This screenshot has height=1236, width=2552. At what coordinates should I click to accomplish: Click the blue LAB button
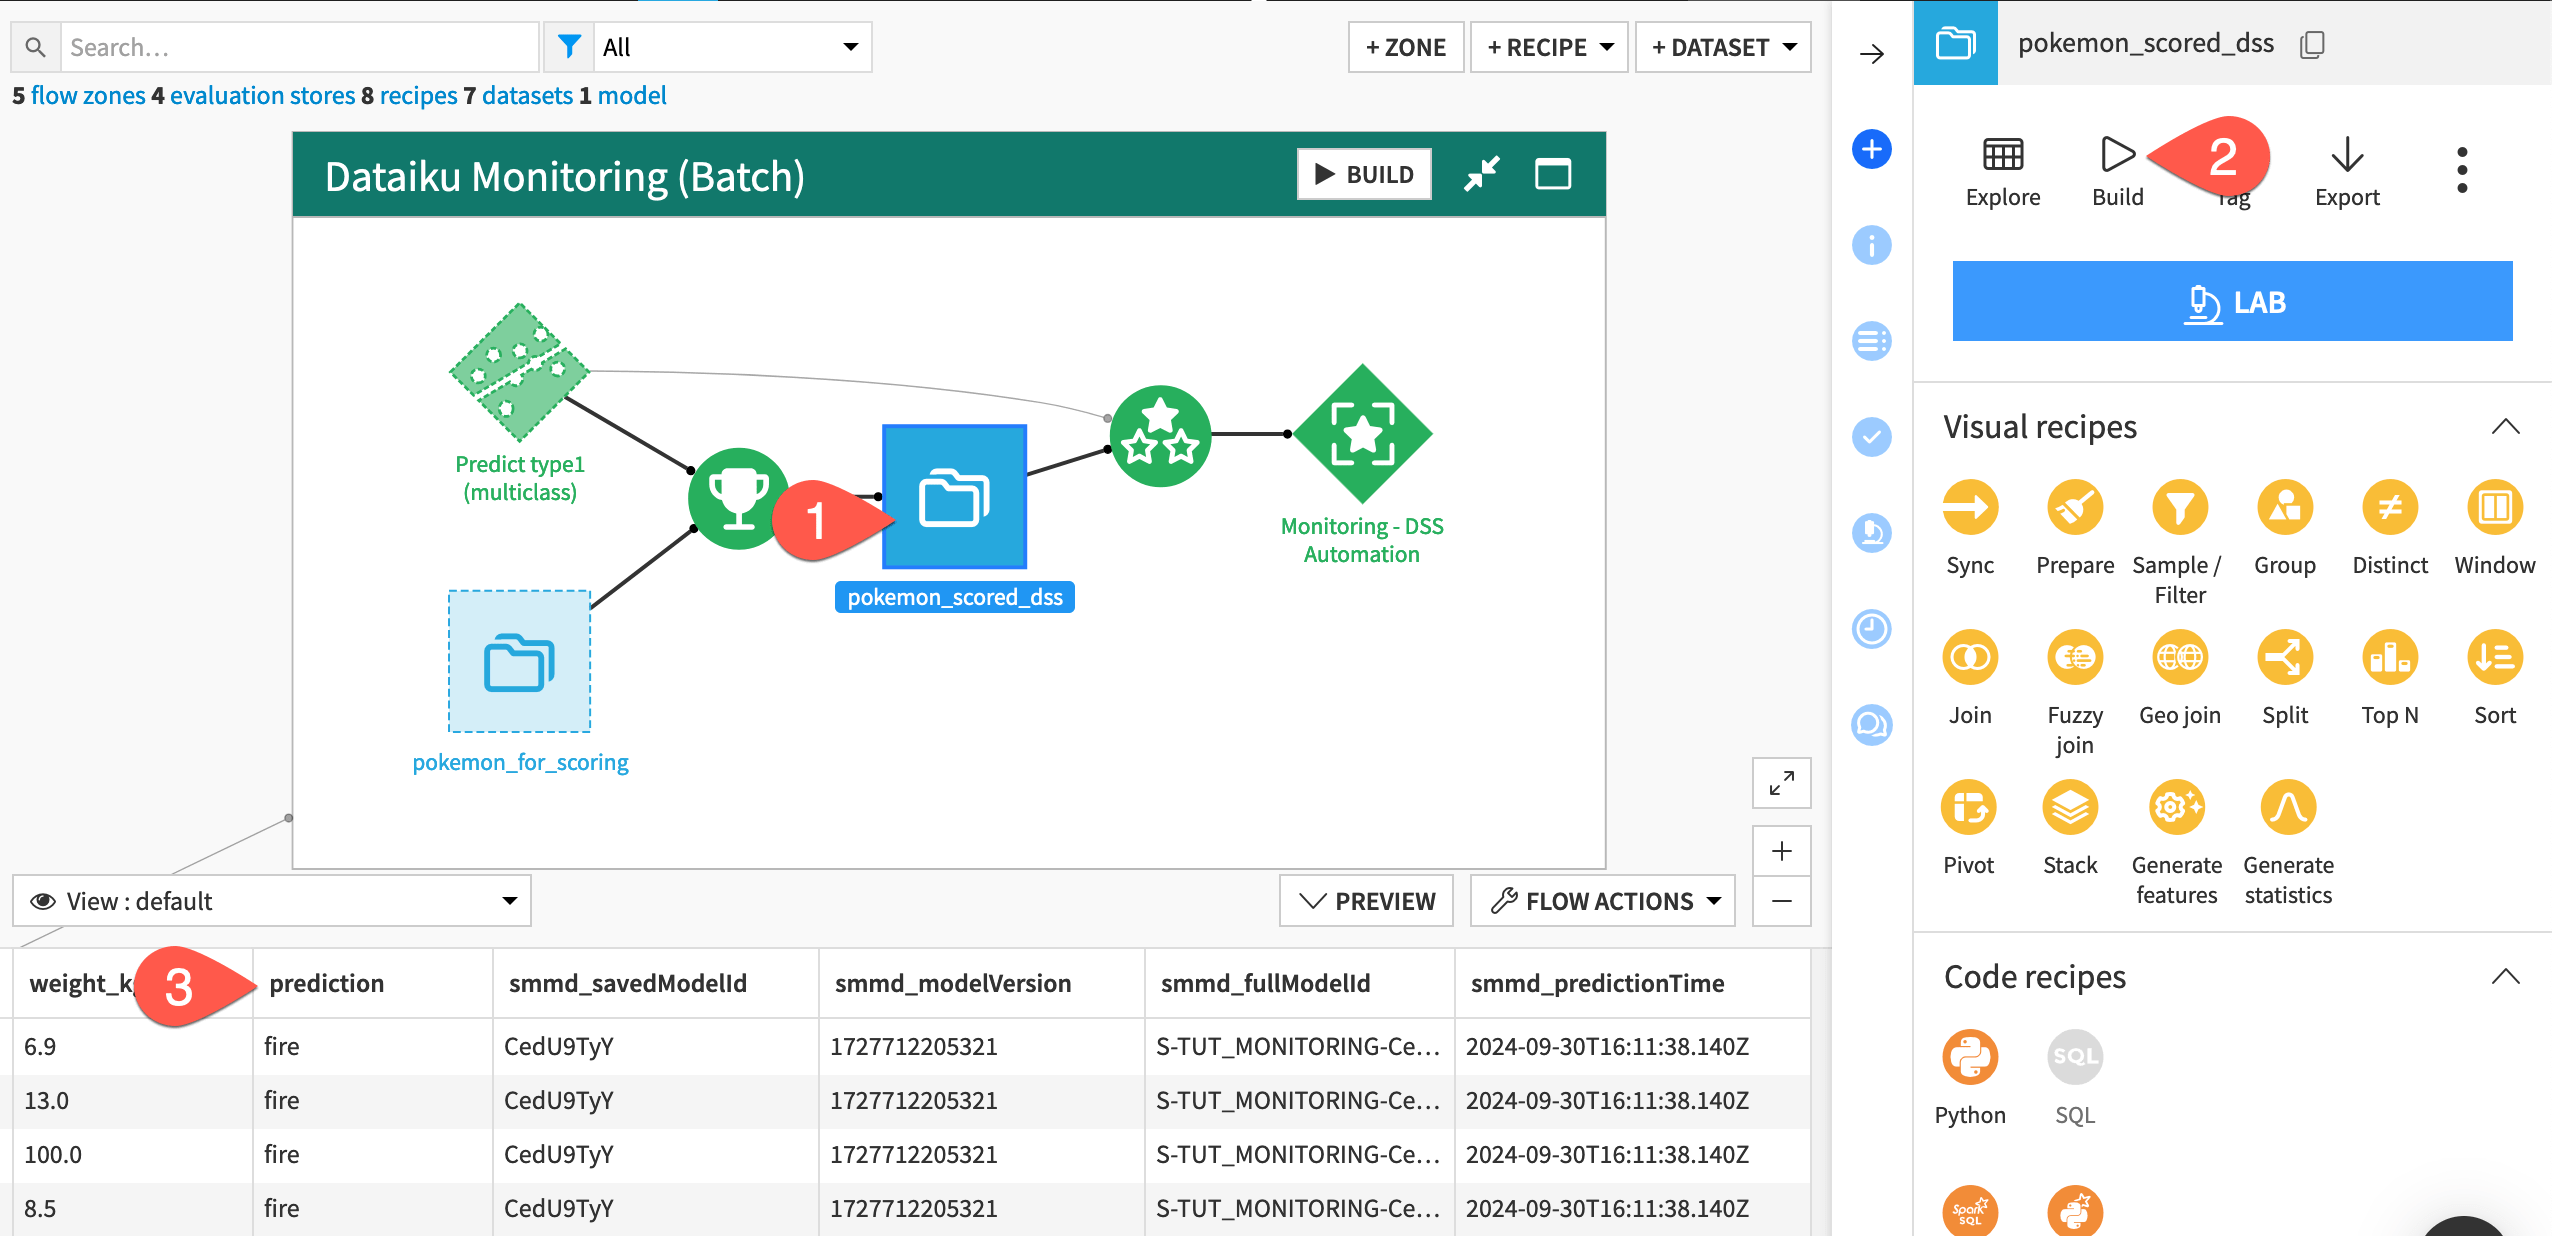click(2231, 301)
